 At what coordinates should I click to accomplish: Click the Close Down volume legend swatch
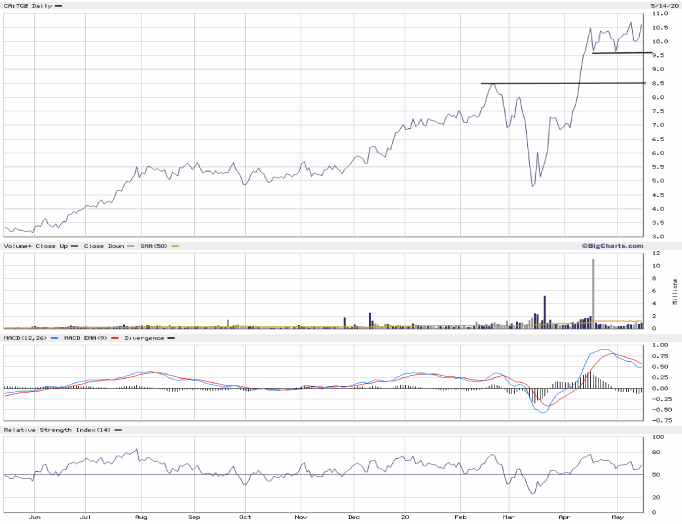(x=130, y=245)
